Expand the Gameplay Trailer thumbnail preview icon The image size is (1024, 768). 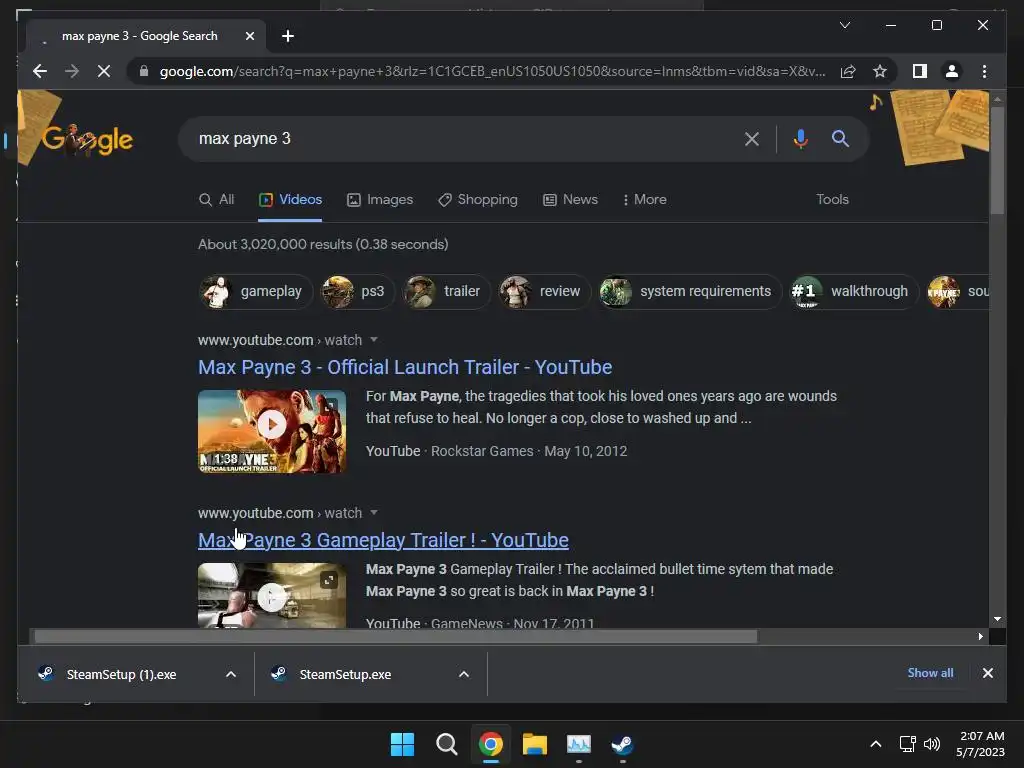328,580
